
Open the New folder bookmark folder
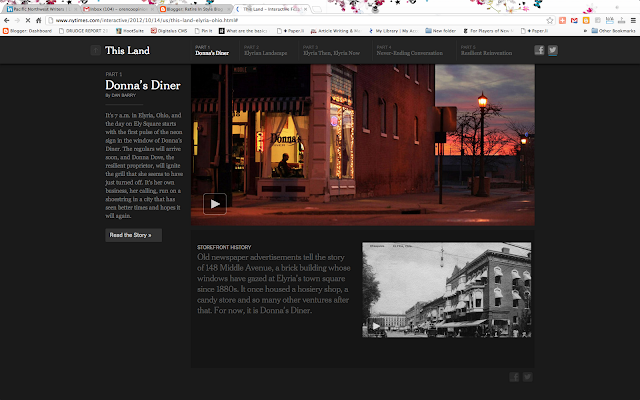(x=440, y=31)
